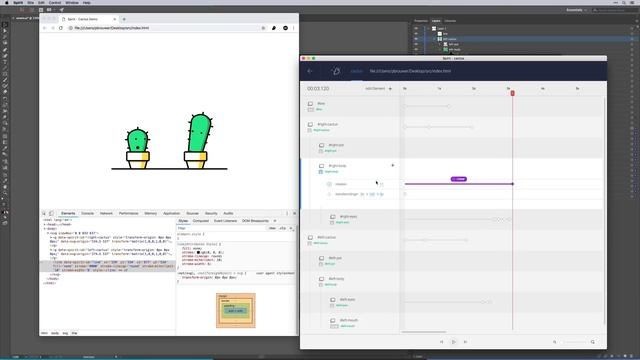
Task: Click the timeline time readout 00:03.120
Action: (318, 89)
